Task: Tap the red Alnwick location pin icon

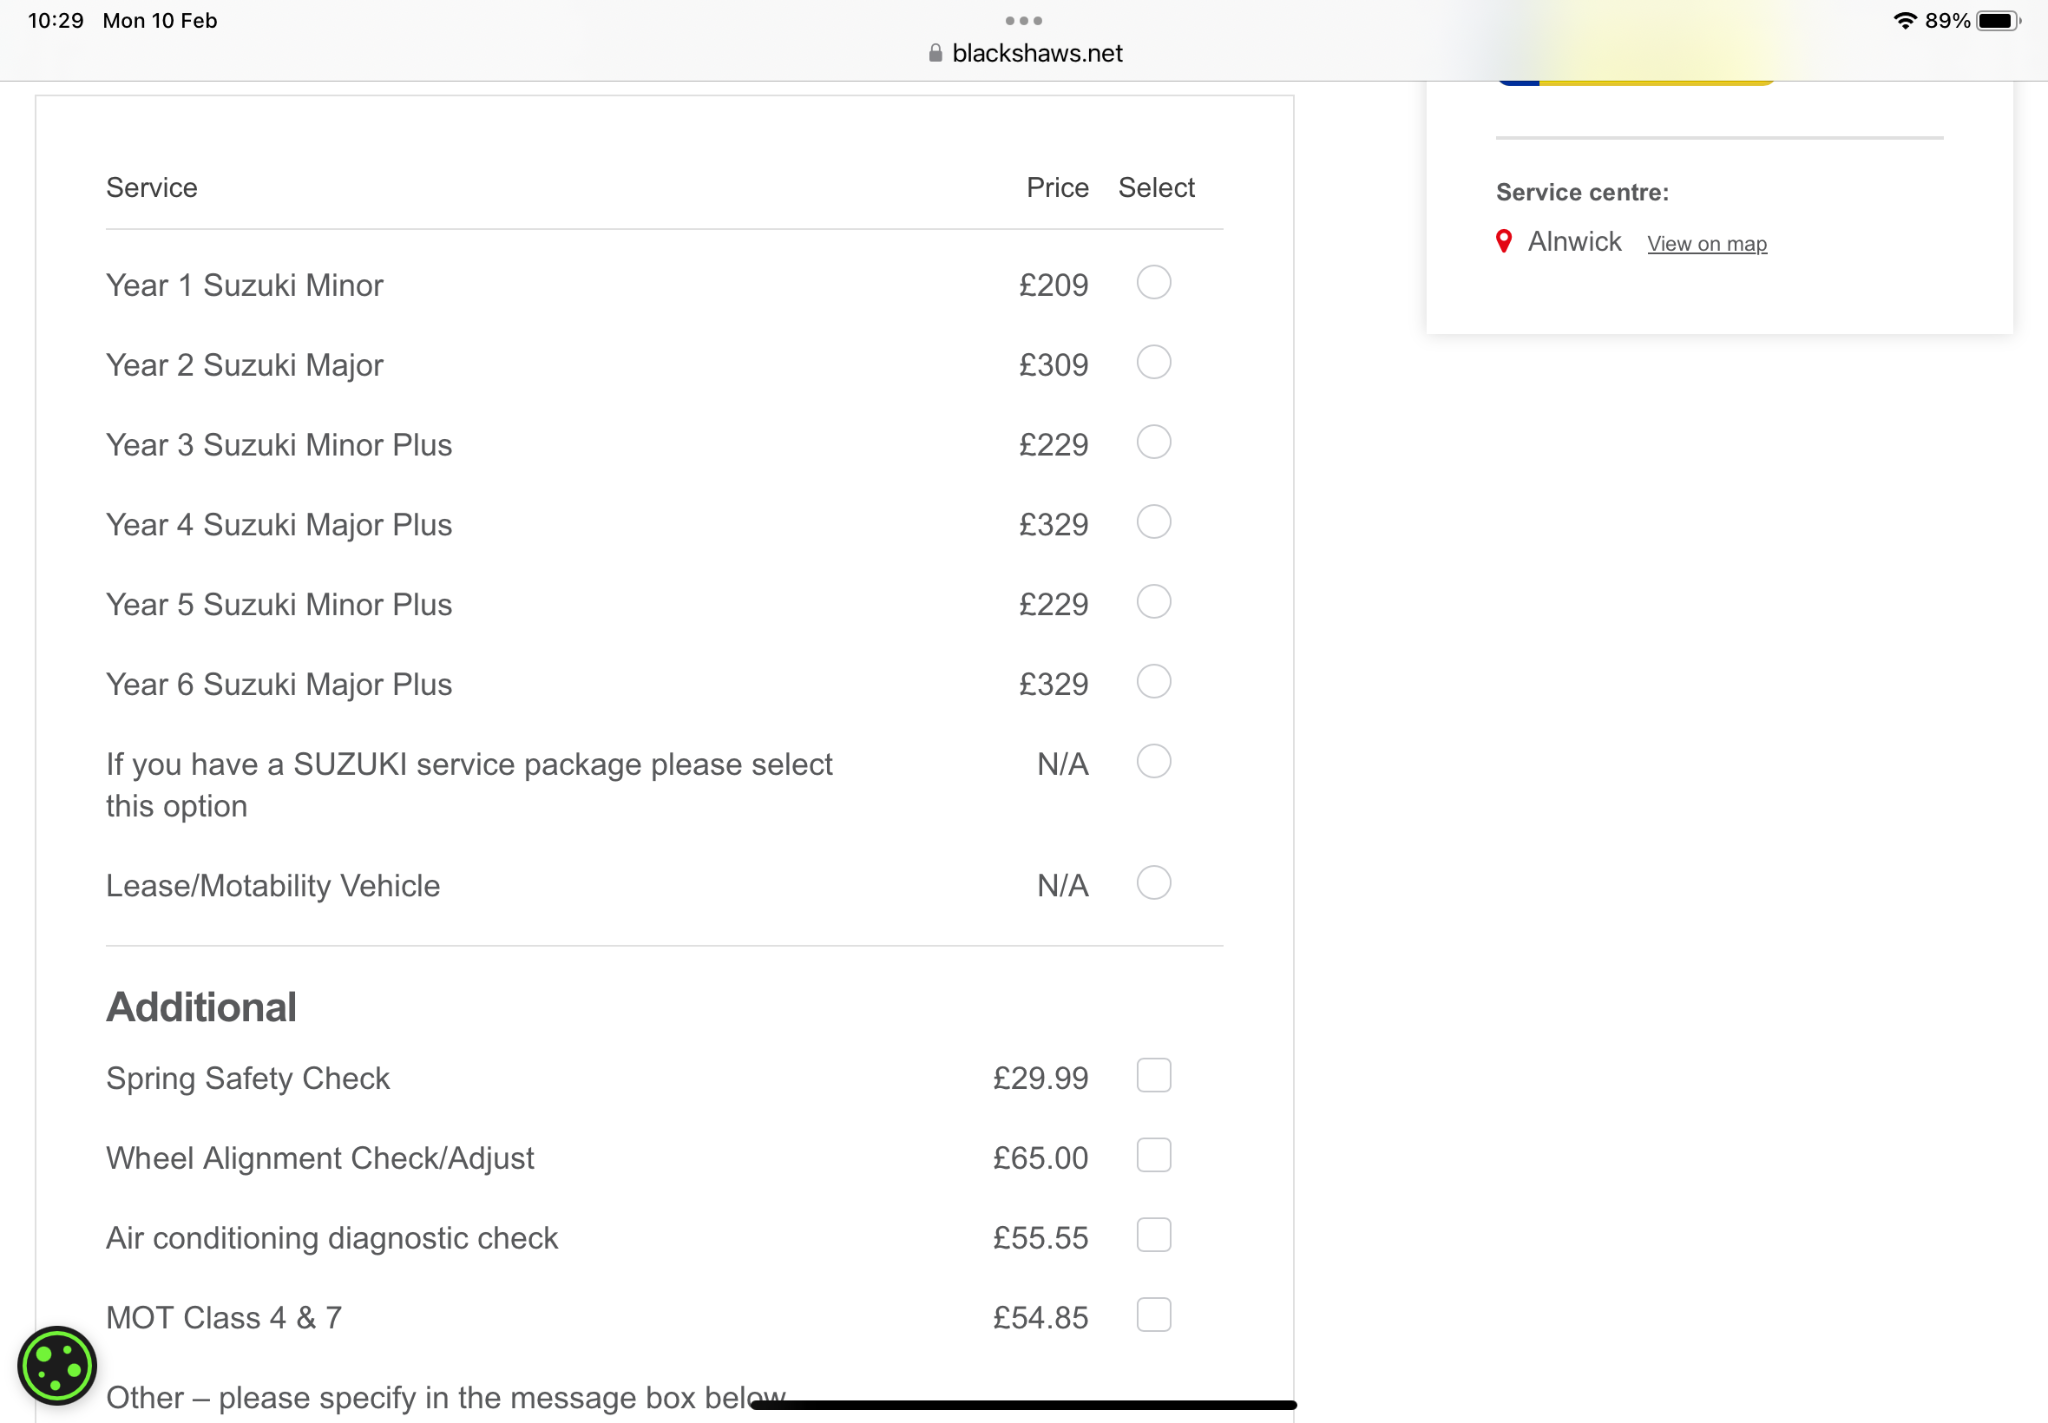Action: pos(1503,241)
